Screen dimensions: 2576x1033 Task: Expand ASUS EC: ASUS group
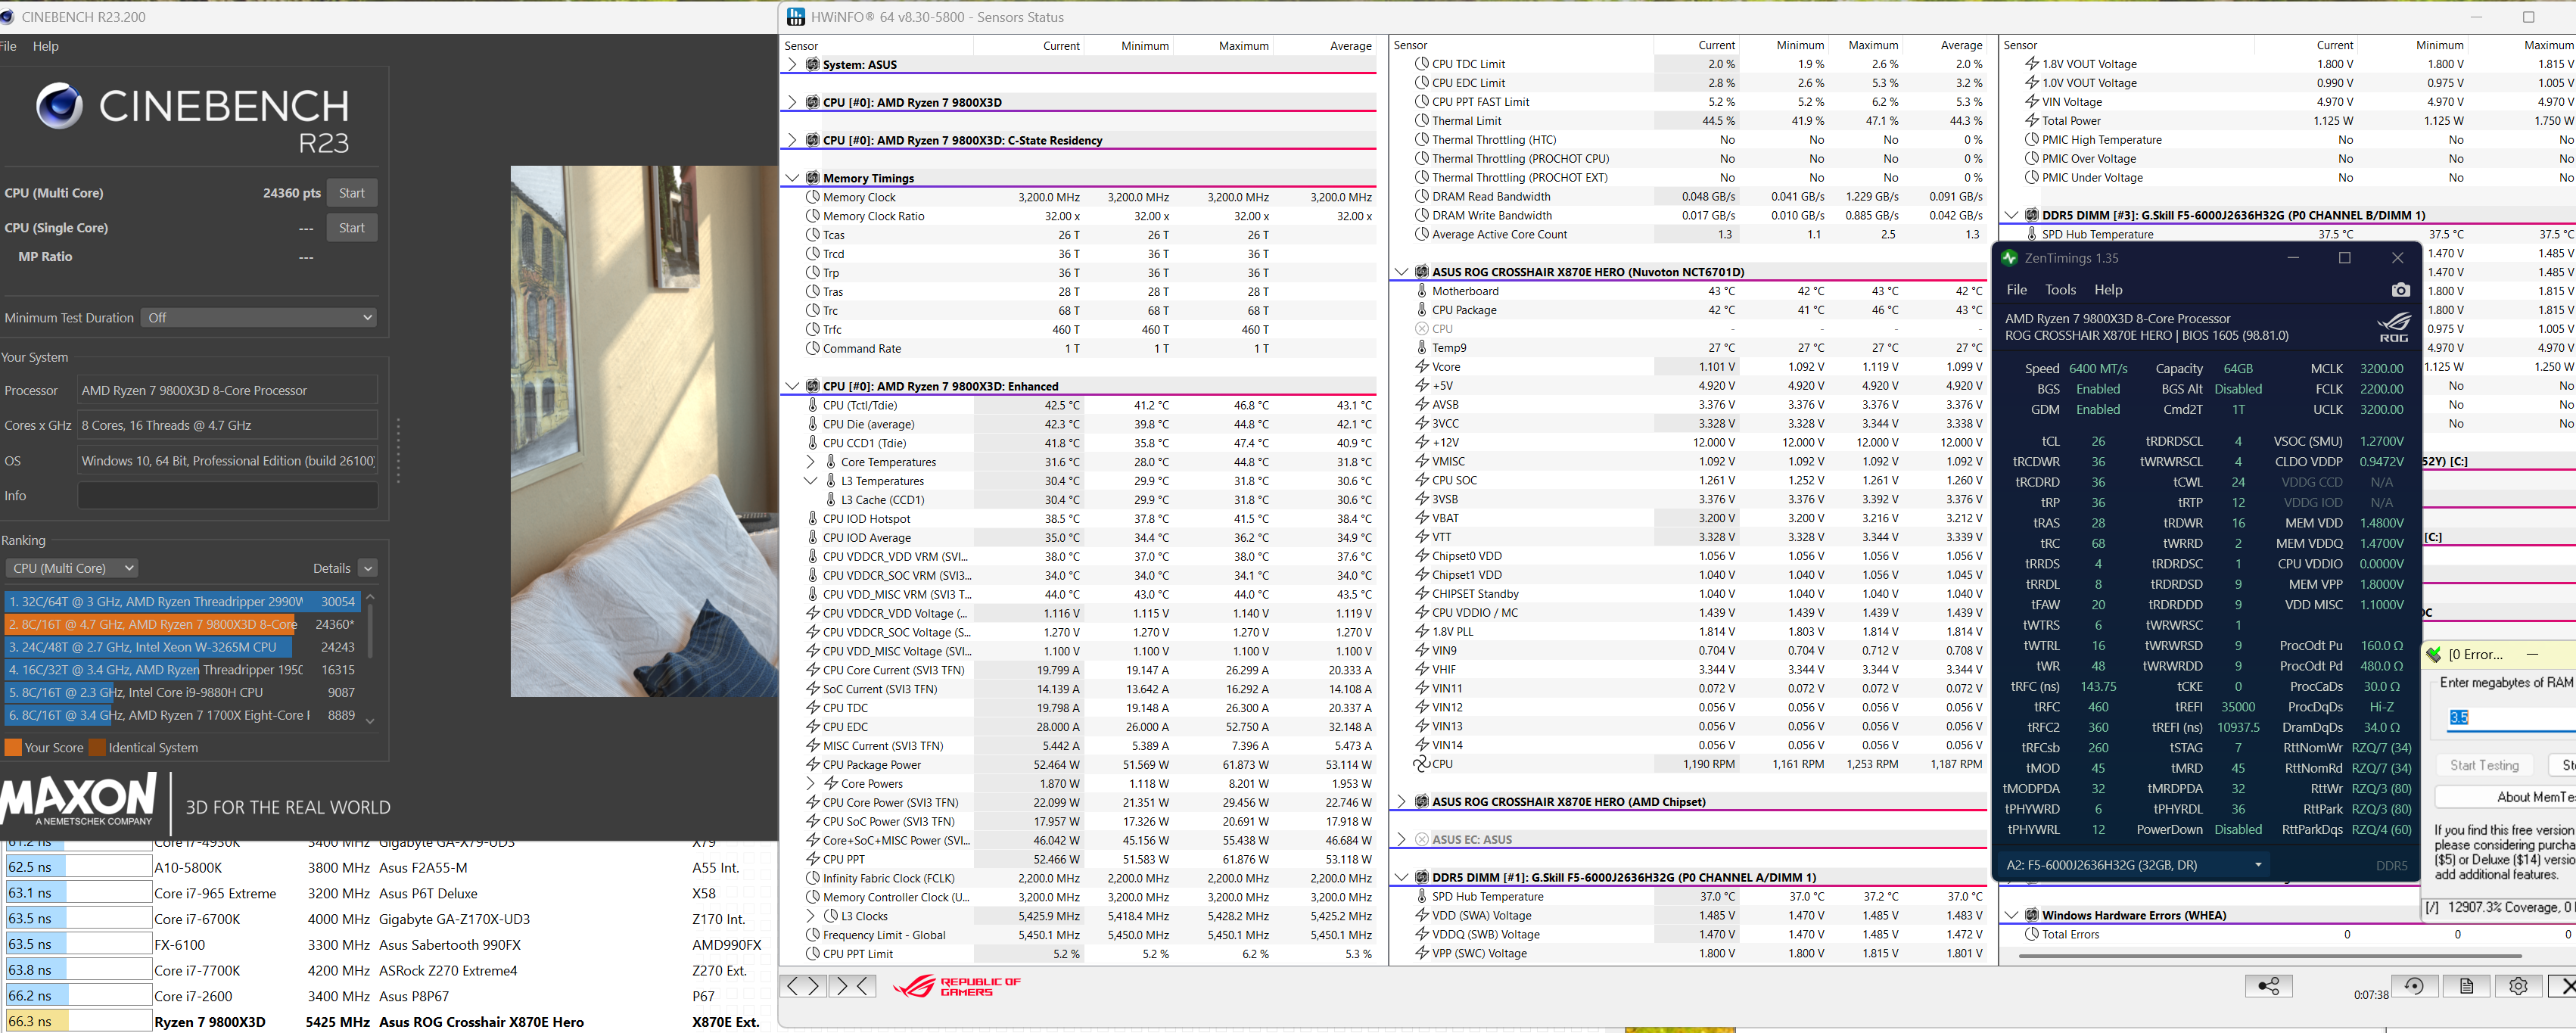(1401, 840)
